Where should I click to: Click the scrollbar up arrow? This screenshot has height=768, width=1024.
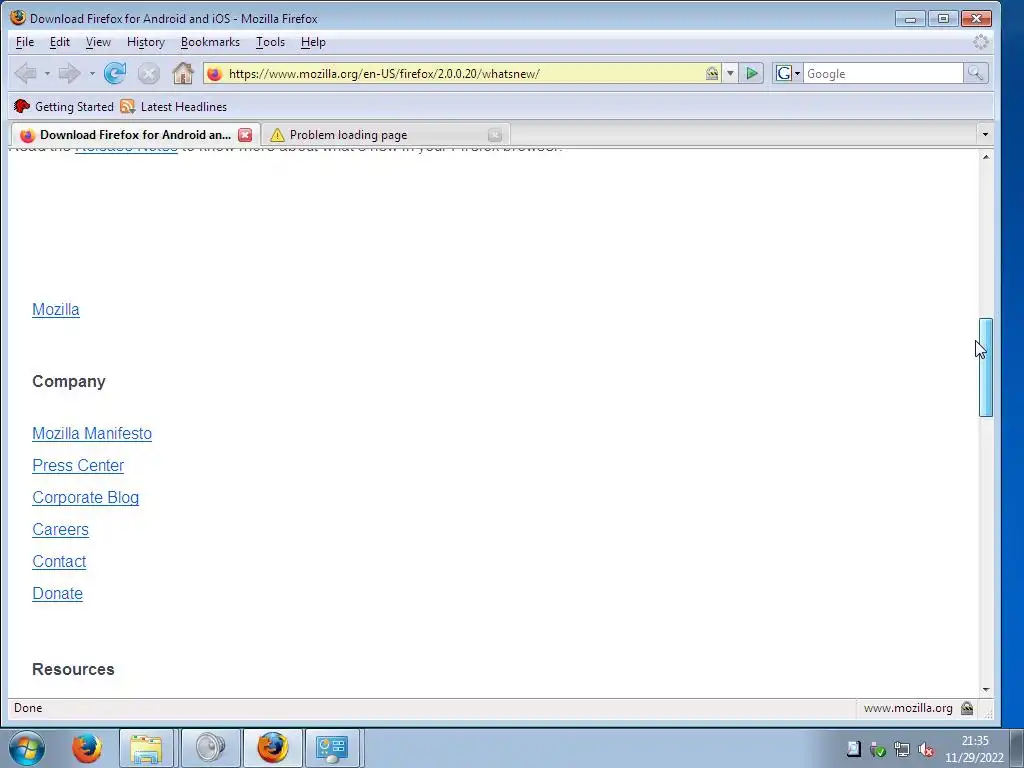click(985, 157)
